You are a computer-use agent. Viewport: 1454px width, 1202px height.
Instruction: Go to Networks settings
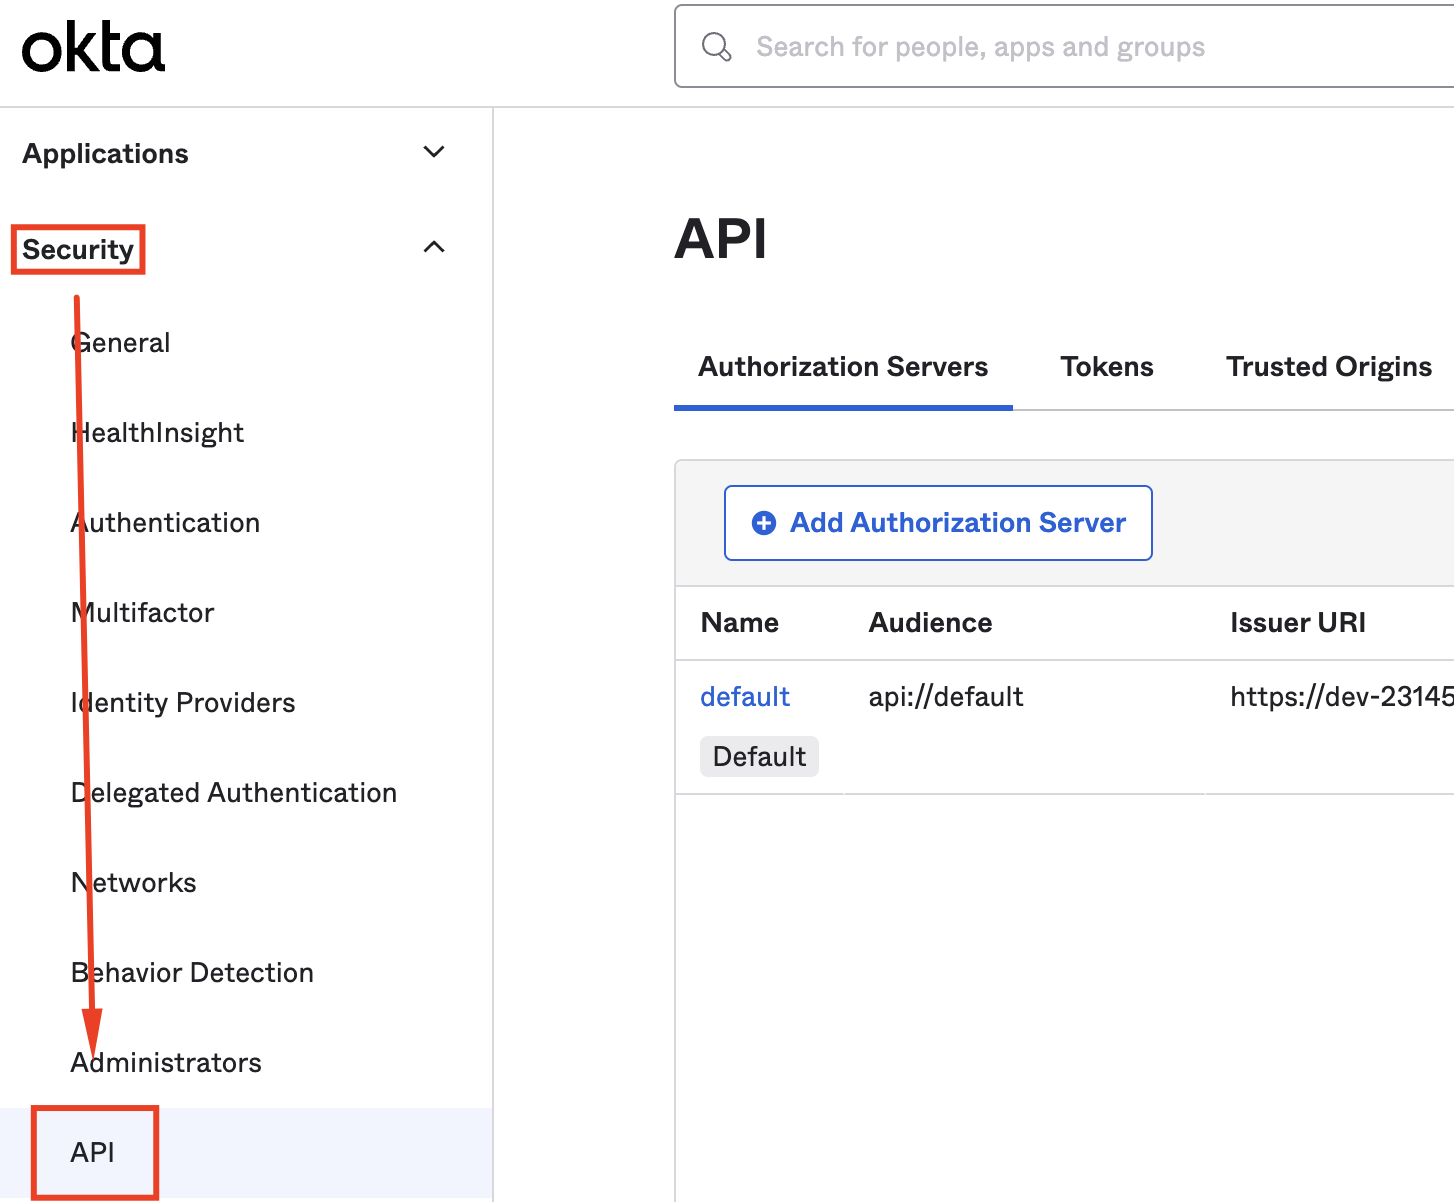(134, 883)
